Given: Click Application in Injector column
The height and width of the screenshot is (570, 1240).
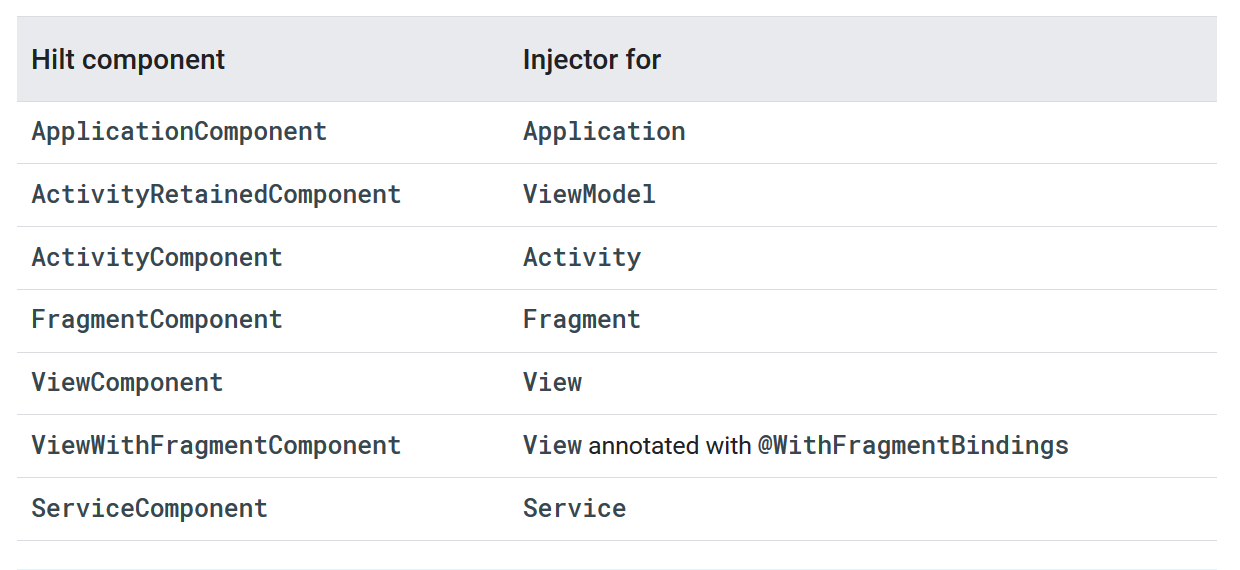Looking at the screenshot, I should (604, 131).
